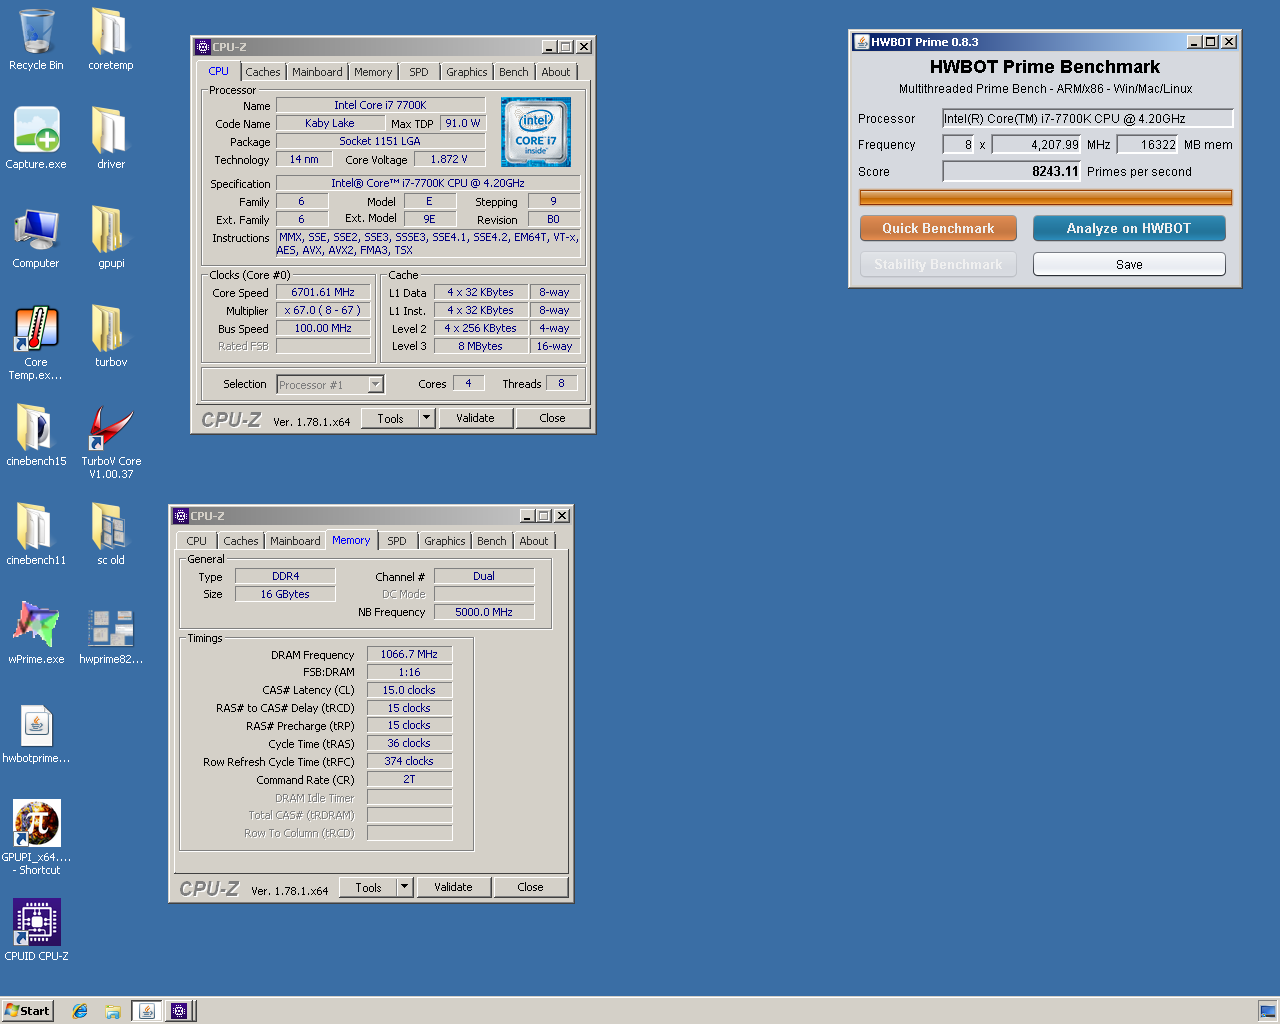
Task: Switch to Mainboard tab in top CPU-Z window
Action: (x=317, y=72)
